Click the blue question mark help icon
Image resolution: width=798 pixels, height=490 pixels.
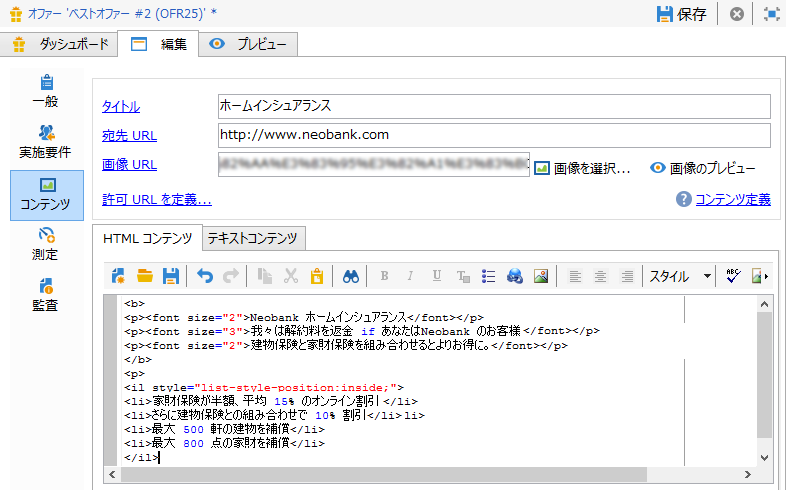tap(683, 199)
